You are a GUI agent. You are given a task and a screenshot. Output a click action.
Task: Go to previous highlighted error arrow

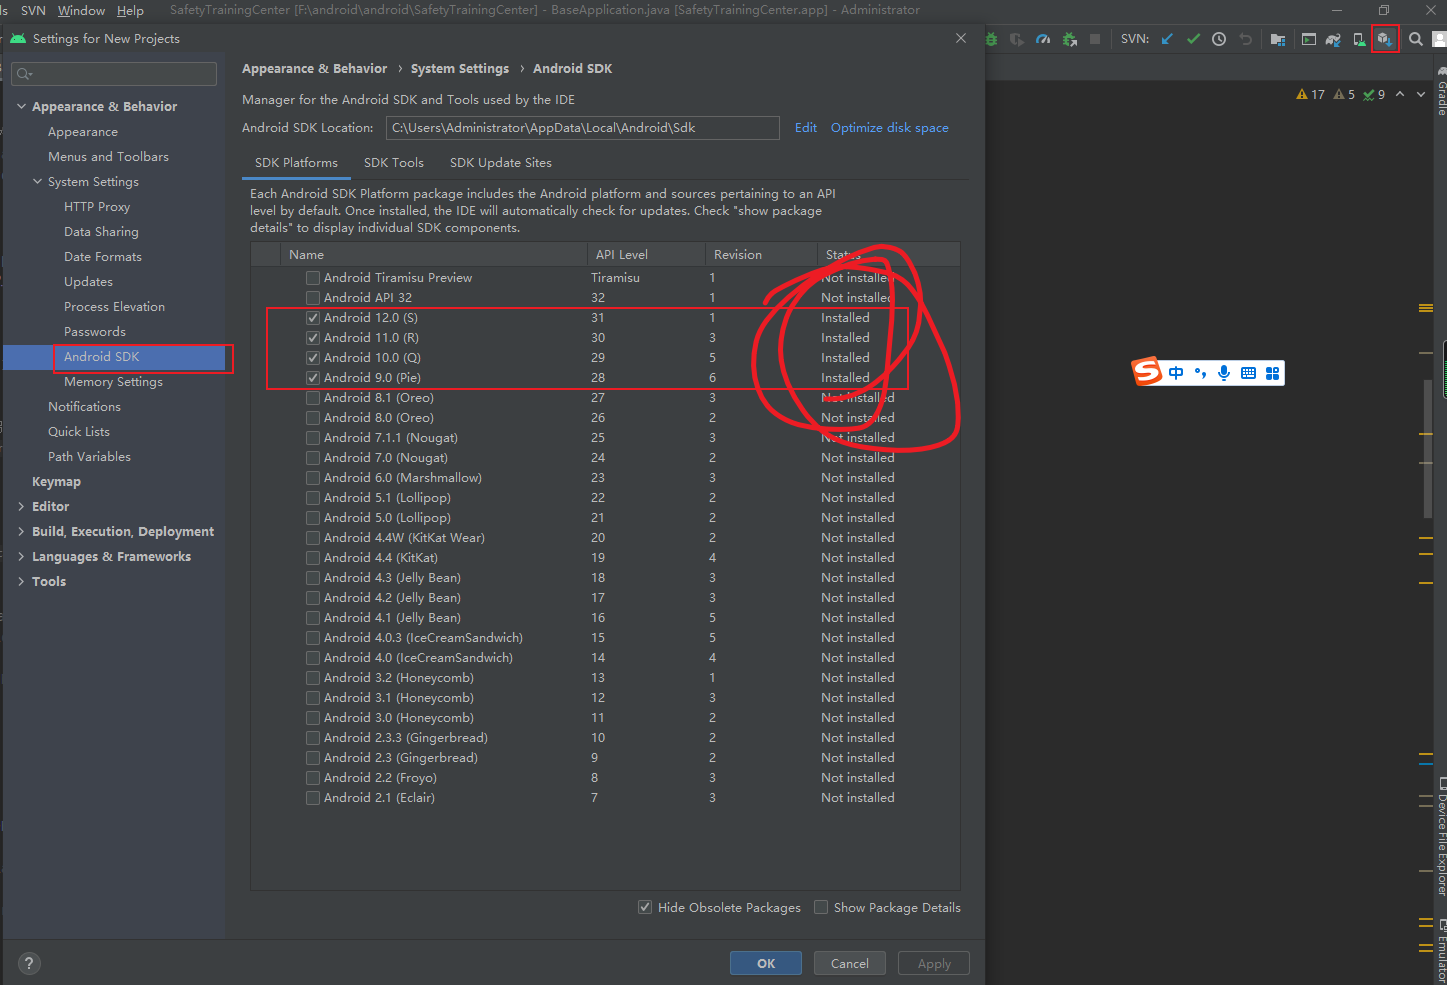click(1400, 94)
